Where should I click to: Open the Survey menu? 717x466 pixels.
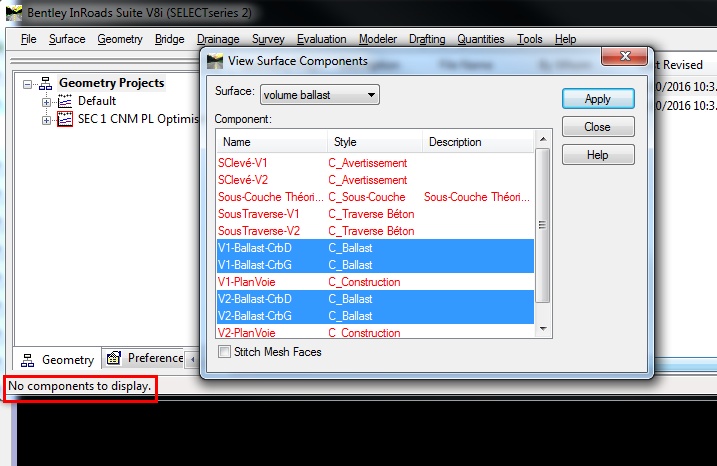[268, 39]
